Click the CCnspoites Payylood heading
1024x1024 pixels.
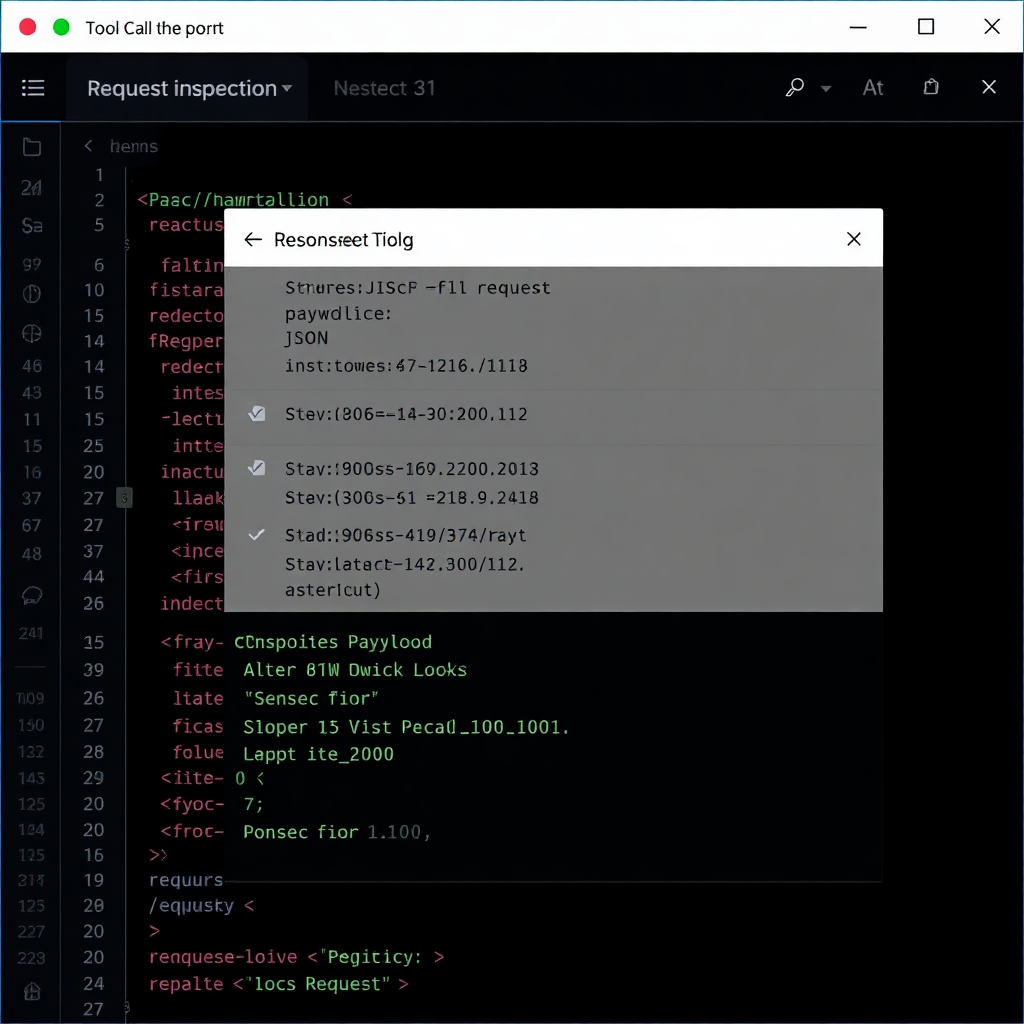tap(332, 642)
